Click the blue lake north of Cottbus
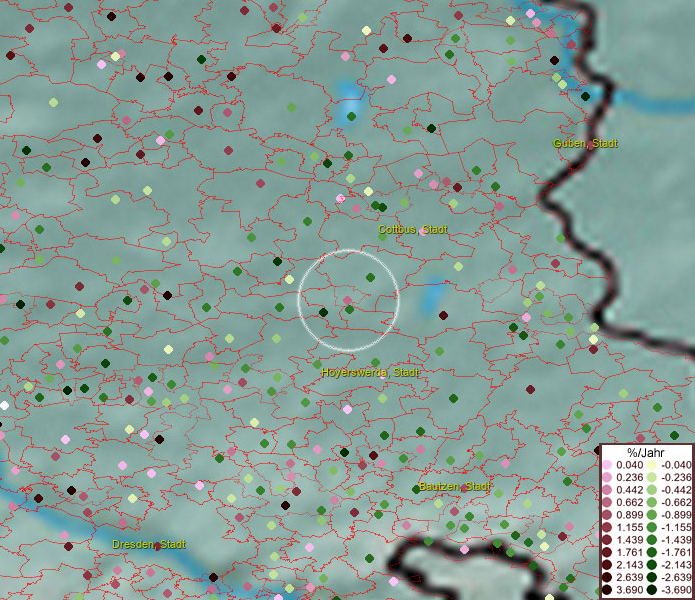 point(350,103)
